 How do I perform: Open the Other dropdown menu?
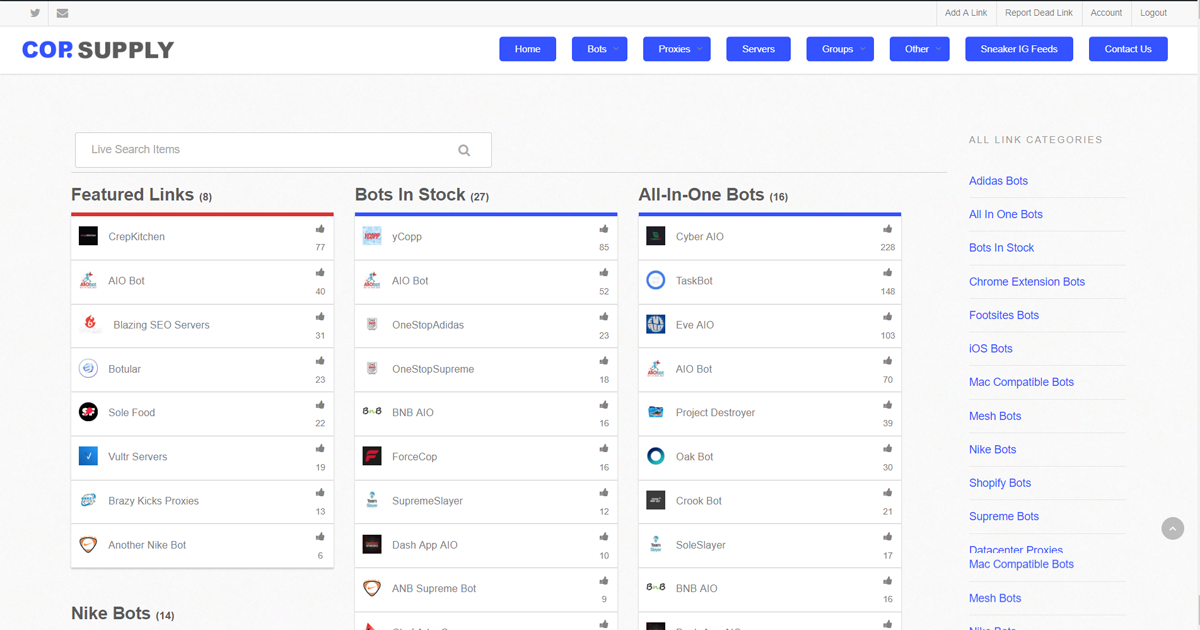tap(920, 49)
